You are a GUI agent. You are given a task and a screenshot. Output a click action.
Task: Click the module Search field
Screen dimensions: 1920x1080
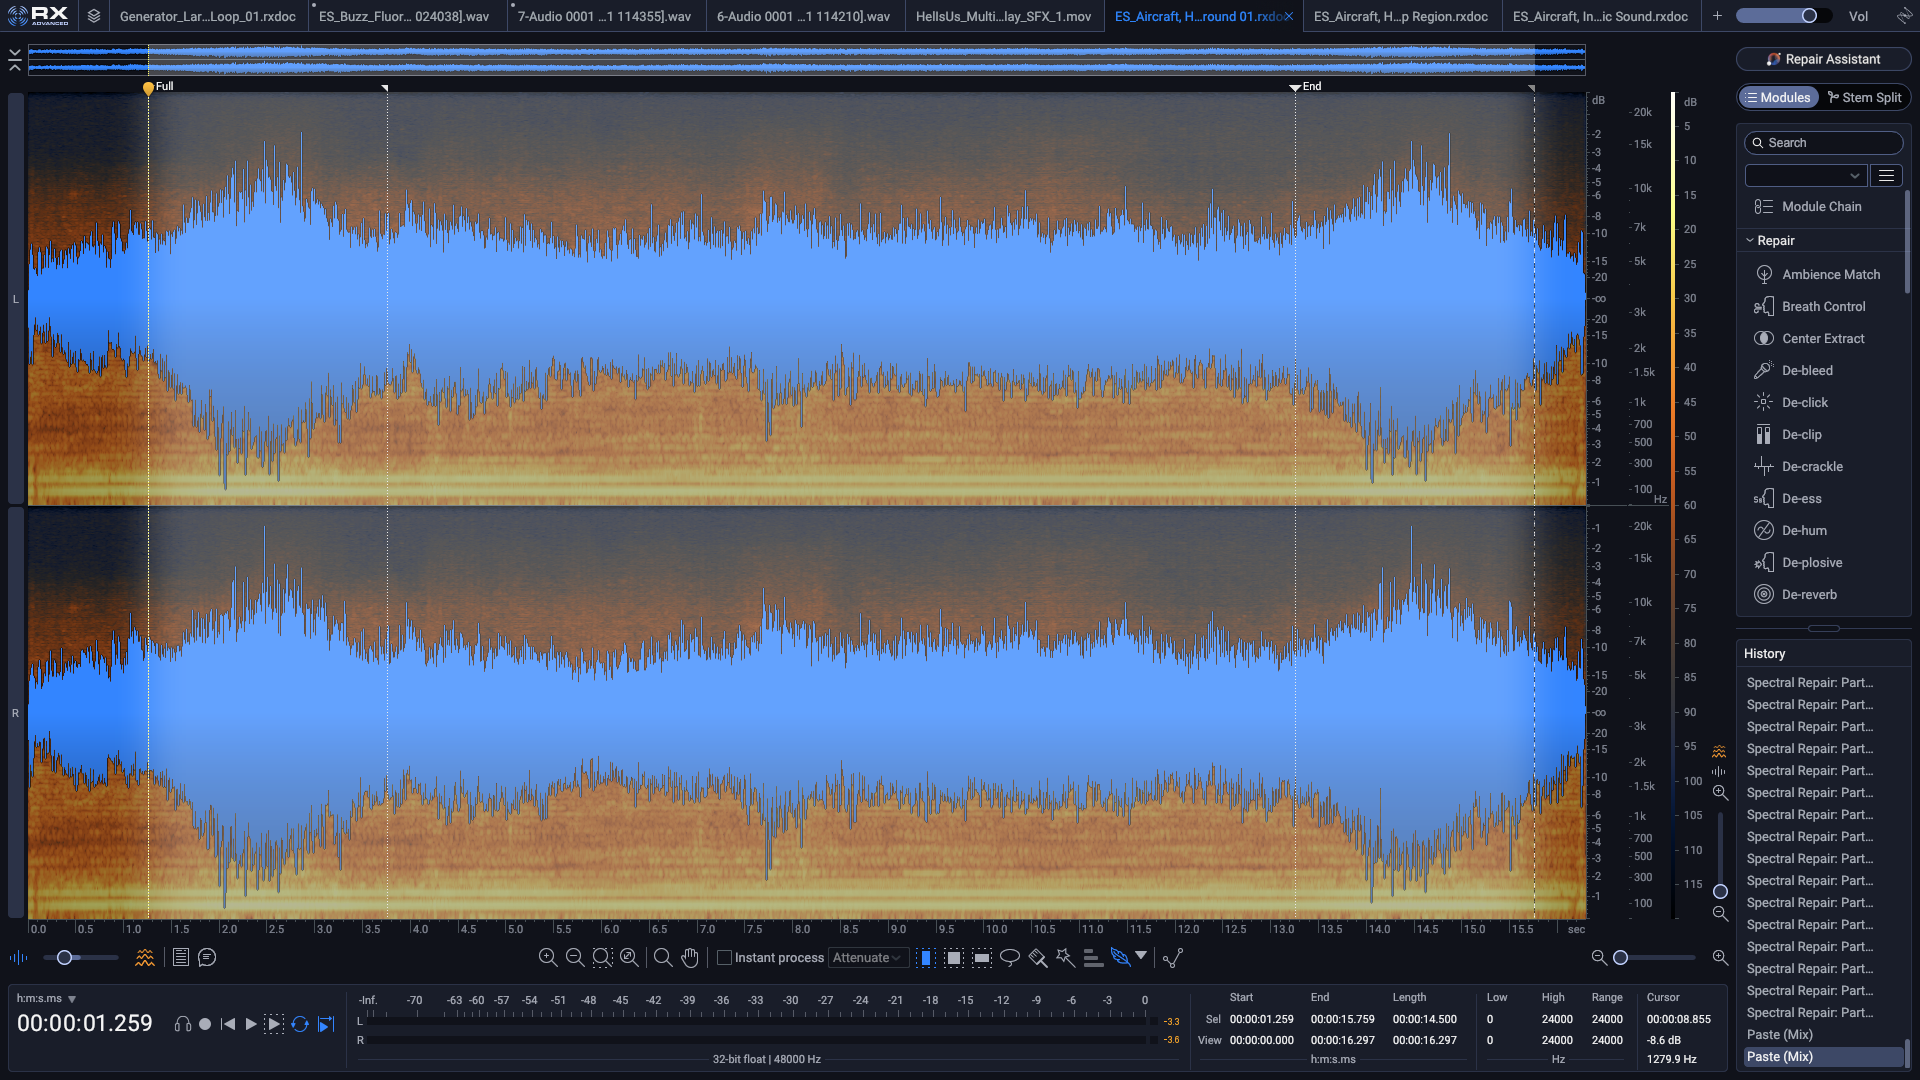[x=1823, y=143]
